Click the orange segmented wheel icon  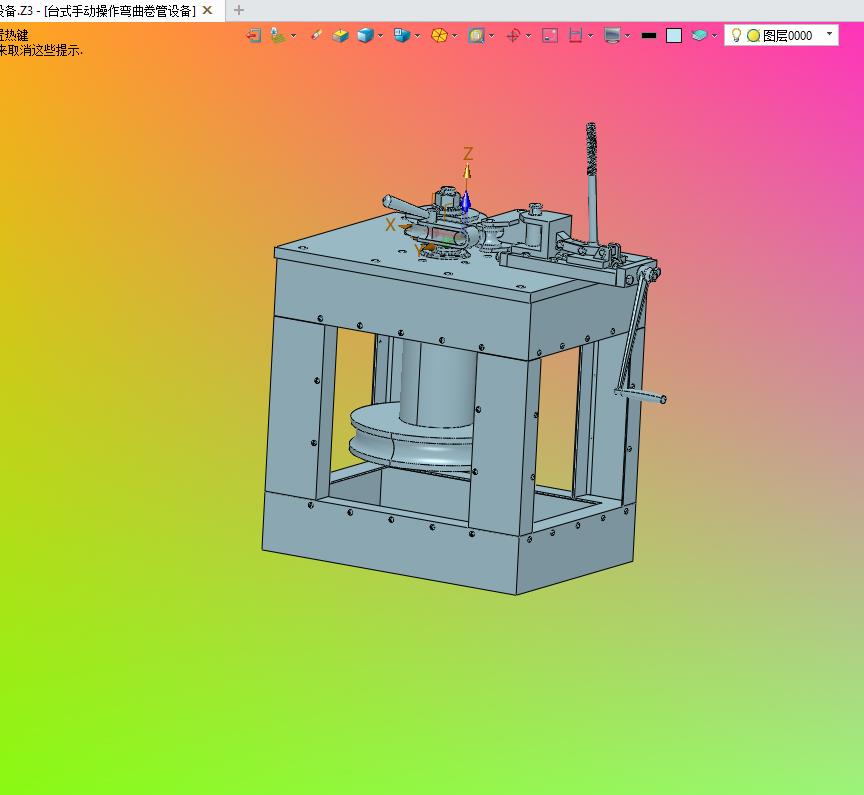[439, 36]
